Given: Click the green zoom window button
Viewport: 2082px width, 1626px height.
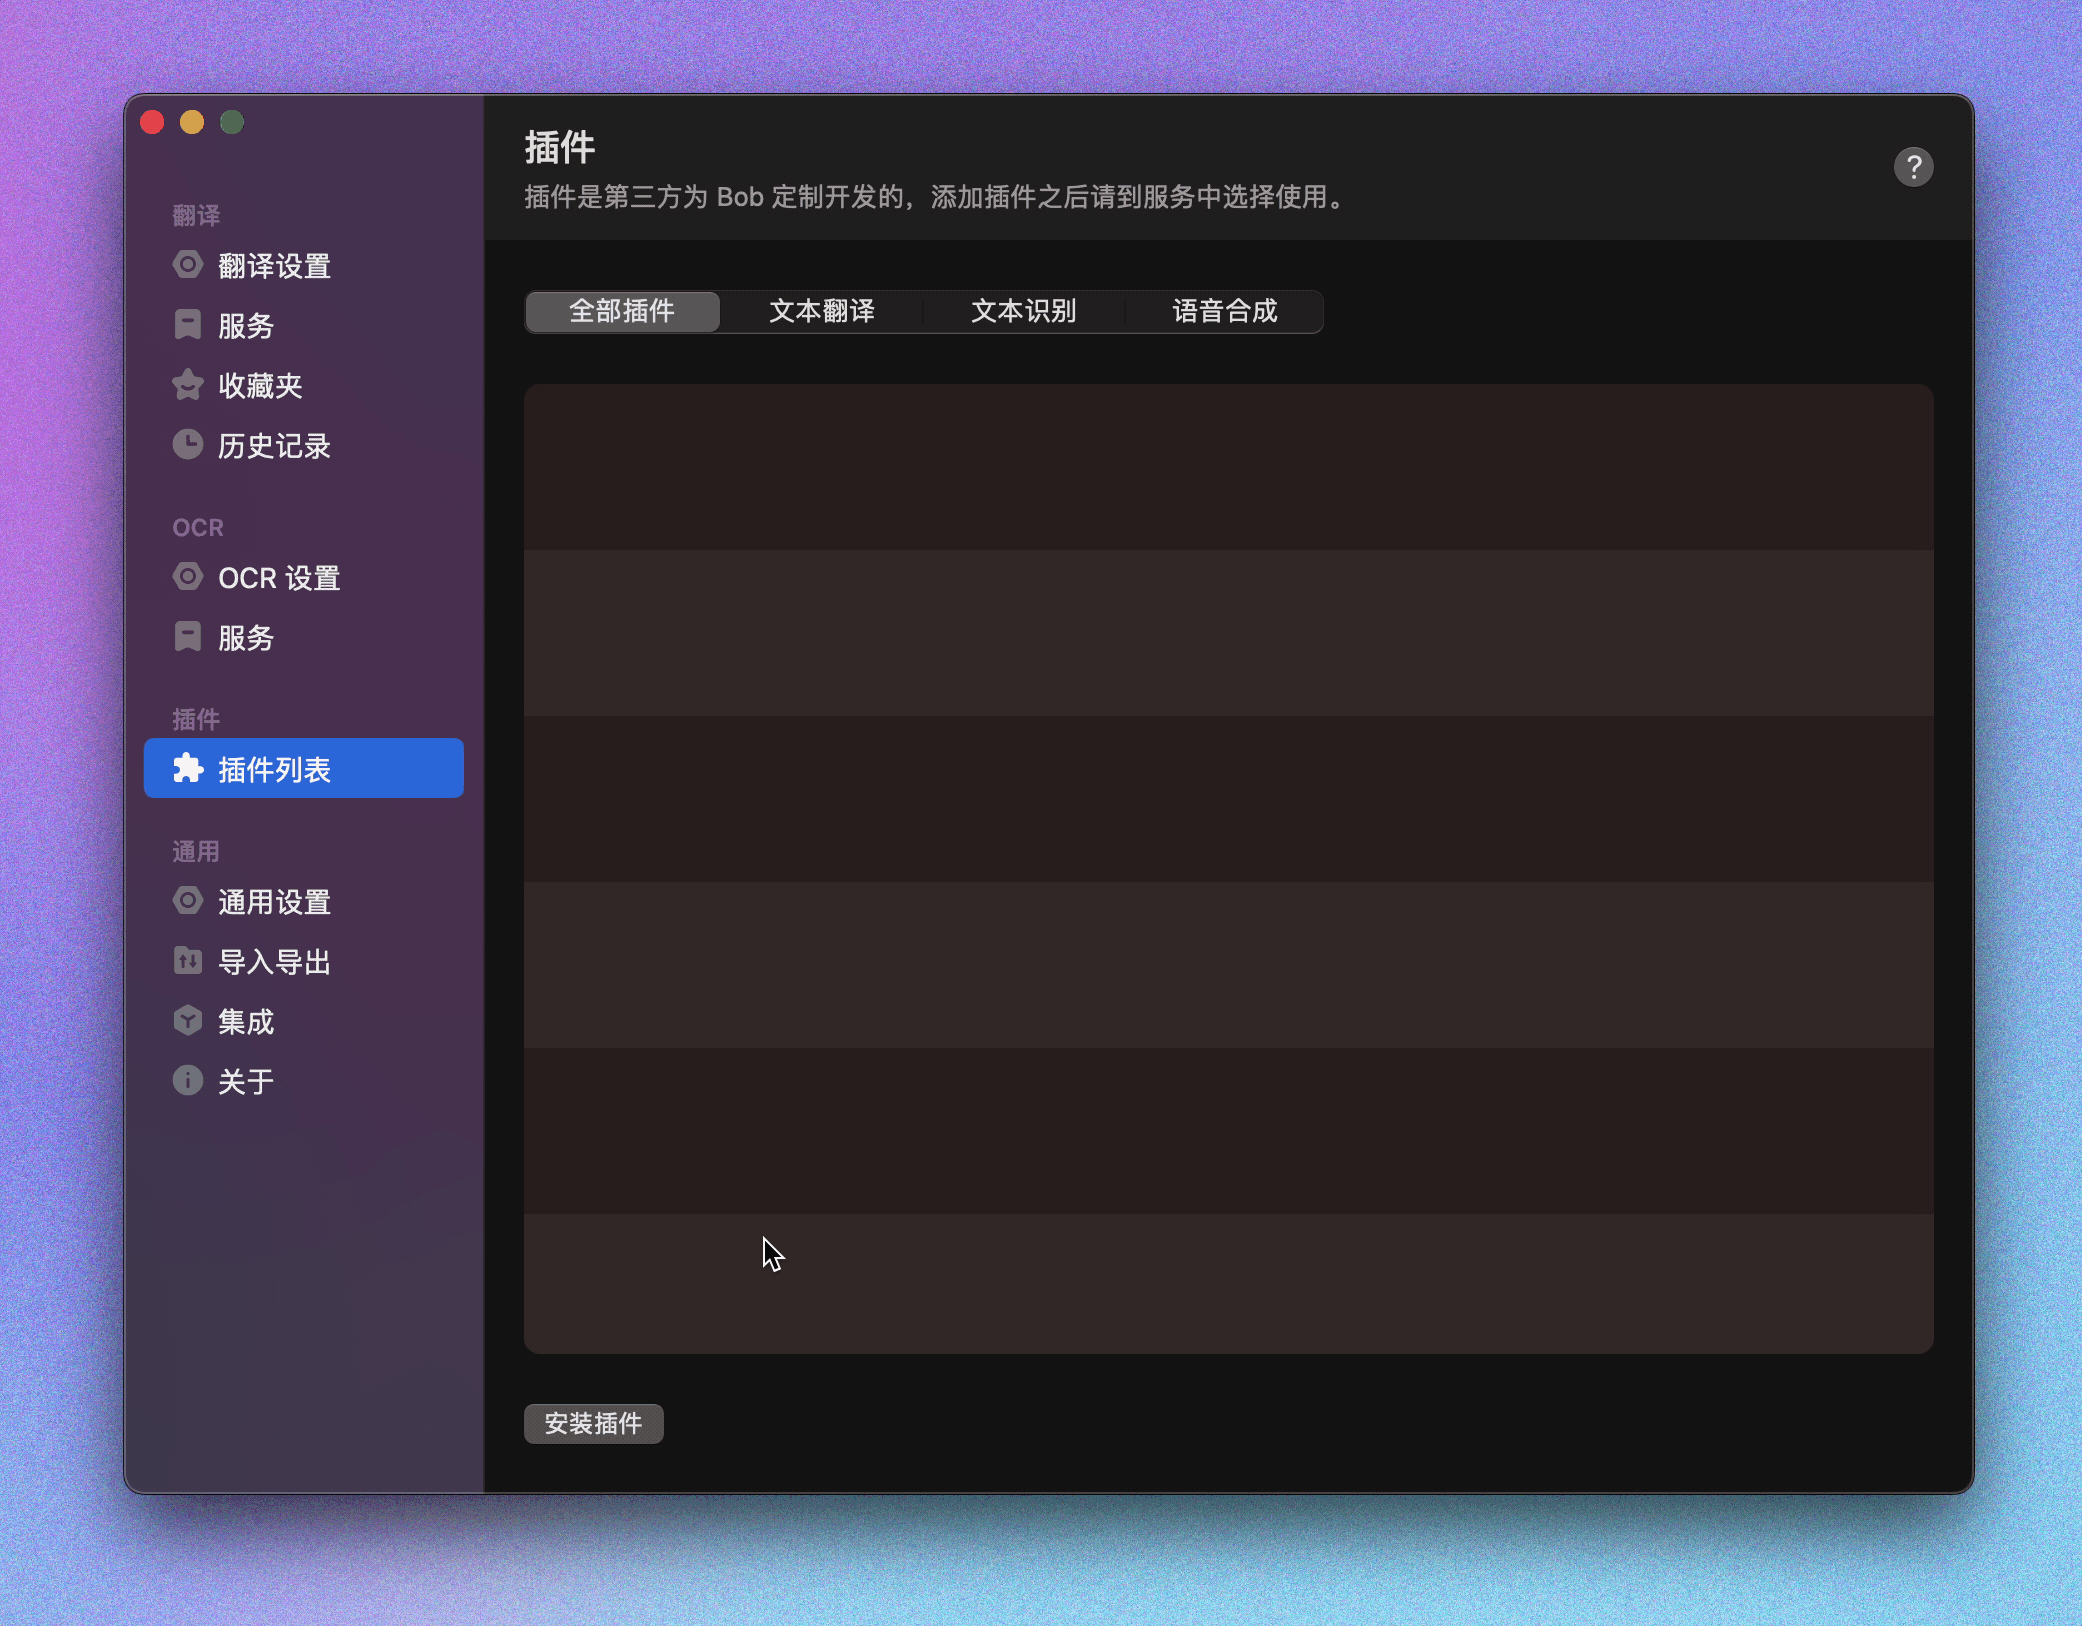Looking at the screenshot, I should coord(233,122).
